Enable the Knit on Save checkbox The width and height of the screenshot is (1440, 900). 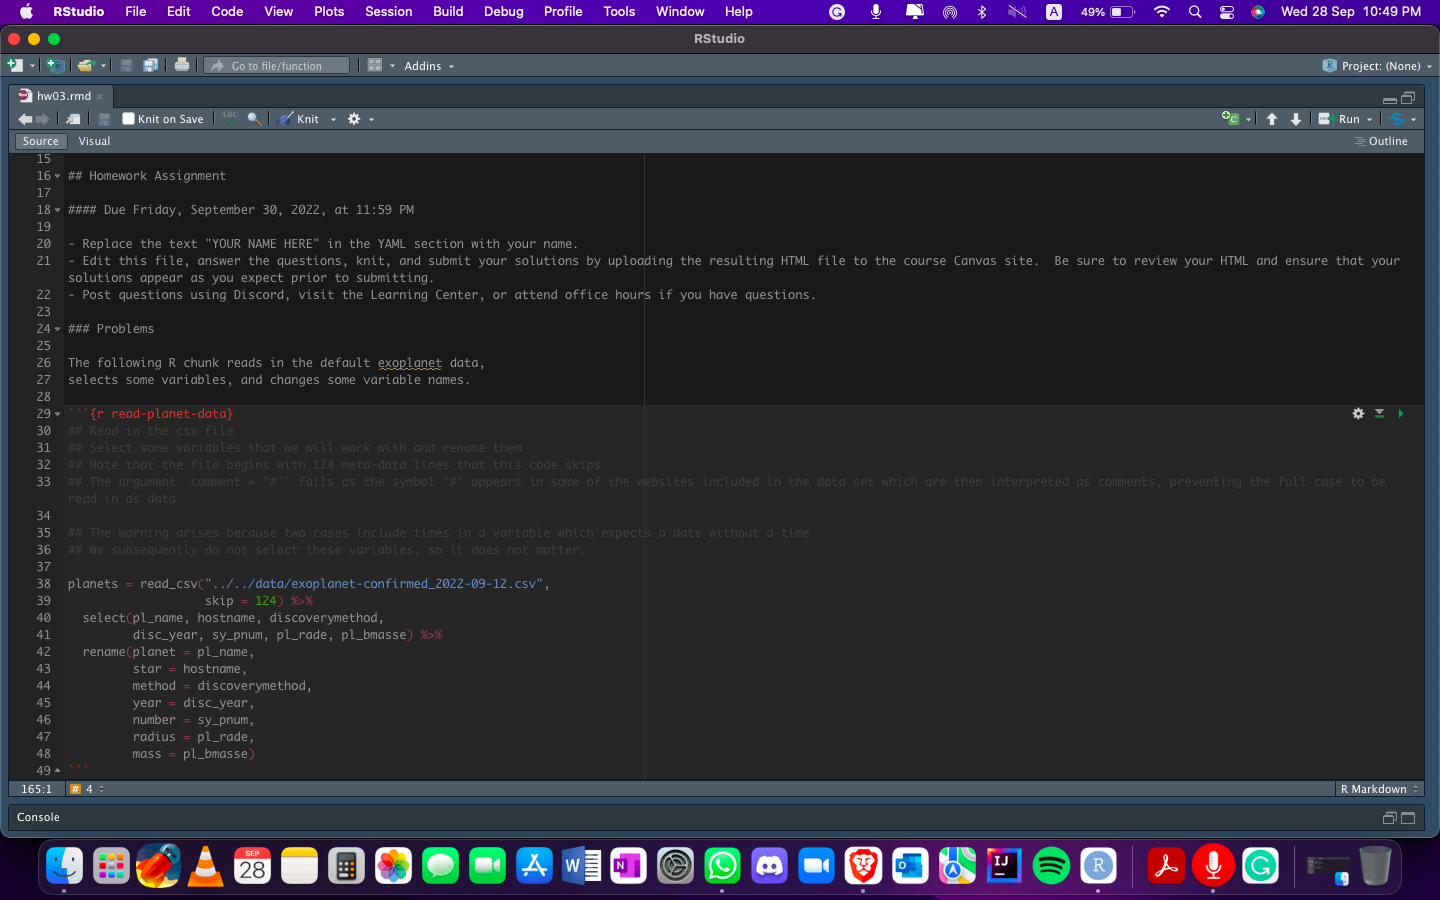coord(128,119)
